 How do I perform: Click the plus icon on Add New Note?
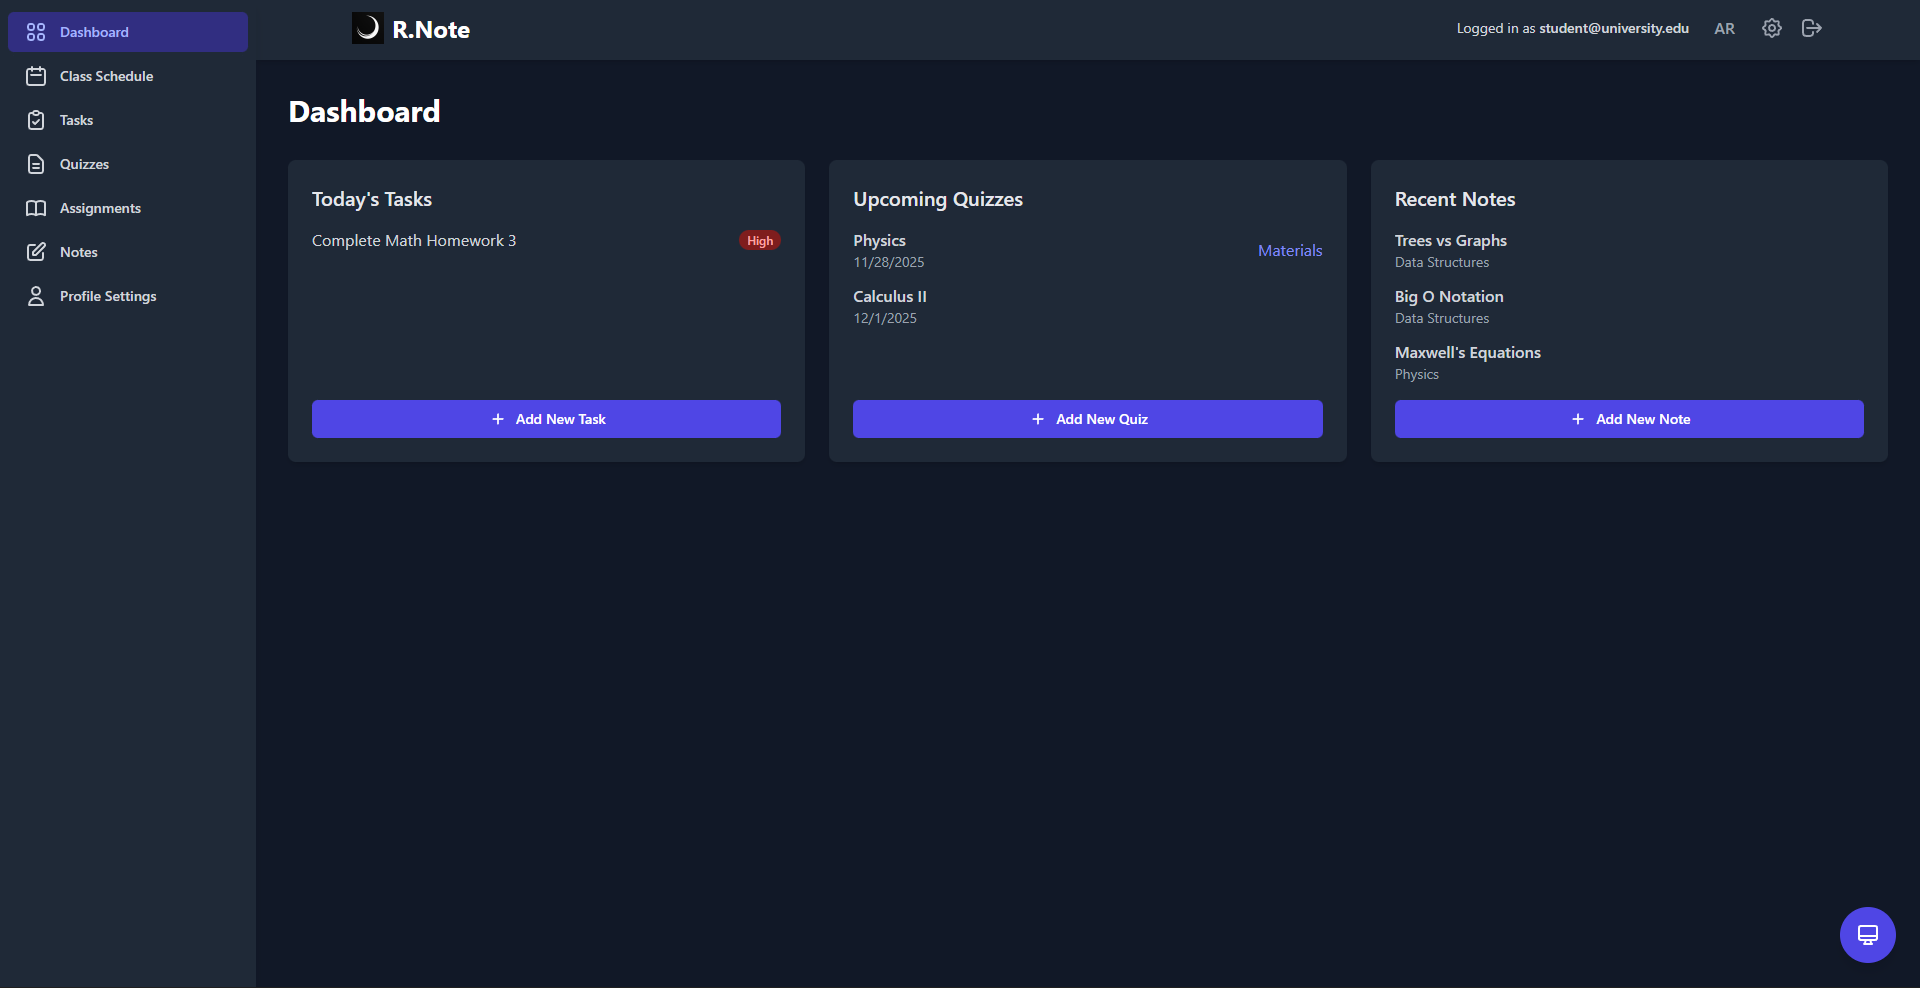tap(1578, 419)
